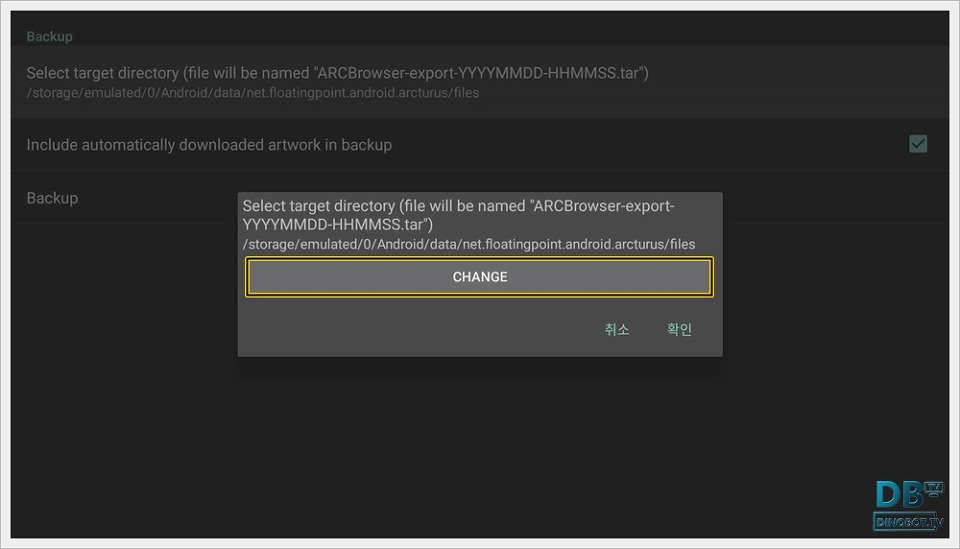
Task: Cancel the dialog with 취소
Action: pos(617,329)
